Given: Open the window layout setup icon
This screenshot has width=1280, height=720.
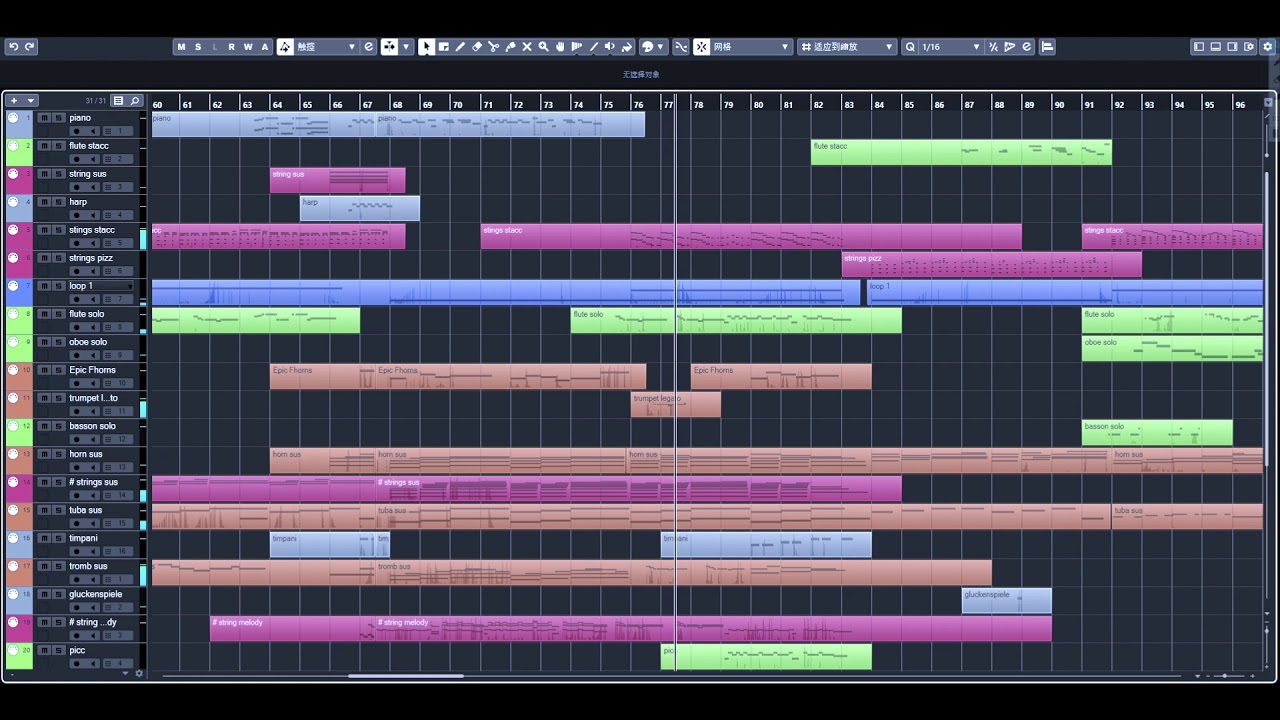Looking at the screenshot, I should point(1249,47).
